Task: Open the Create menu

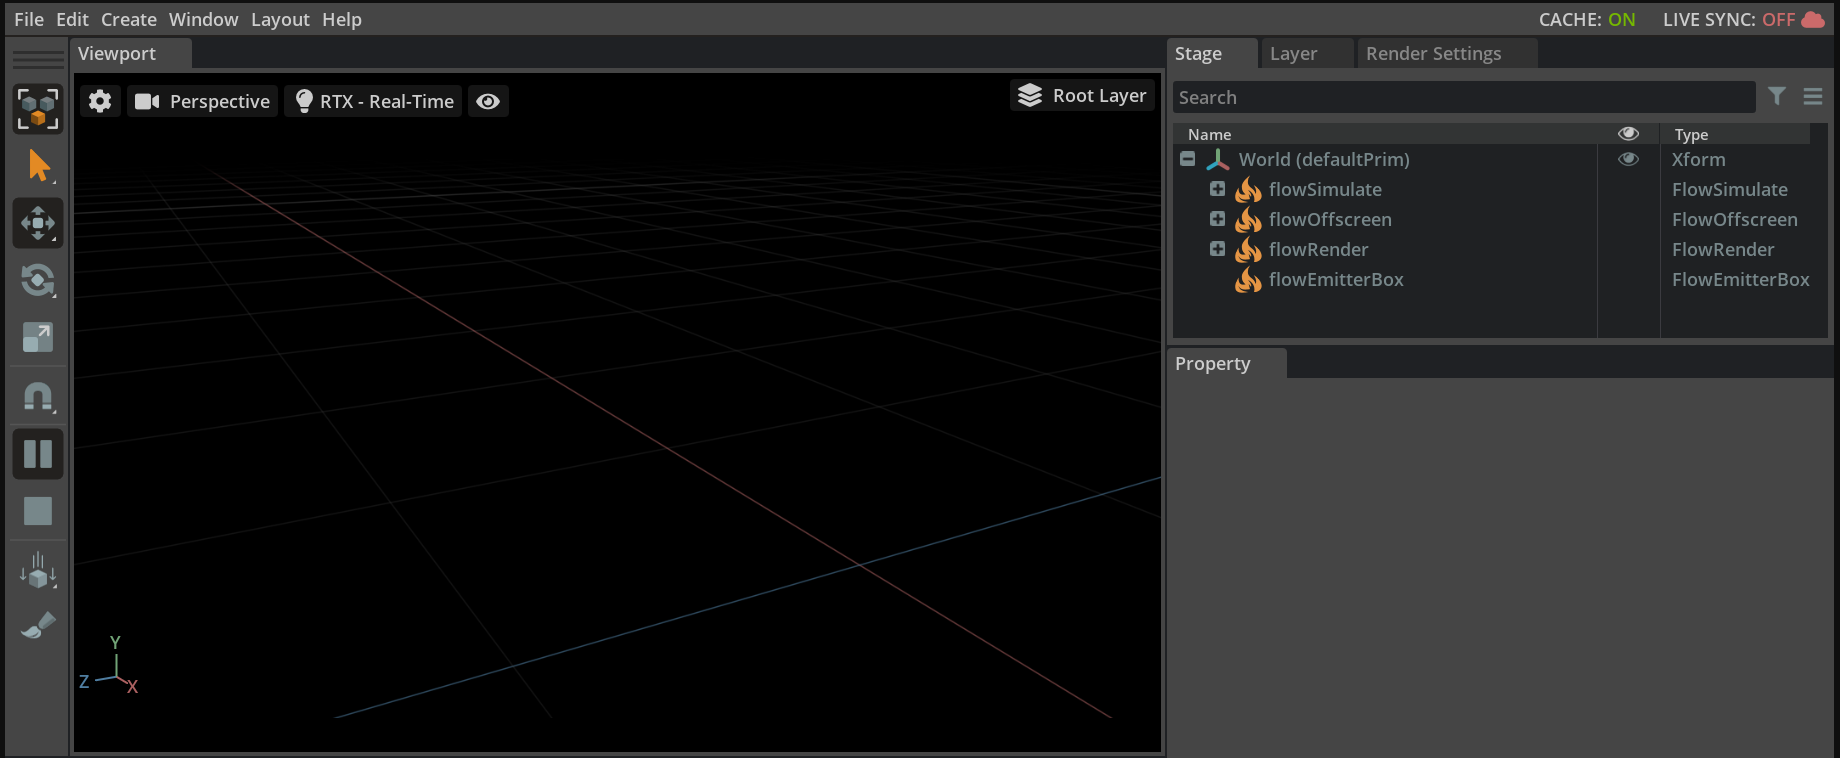Action: pyautogui.click(x=129, y=19)
